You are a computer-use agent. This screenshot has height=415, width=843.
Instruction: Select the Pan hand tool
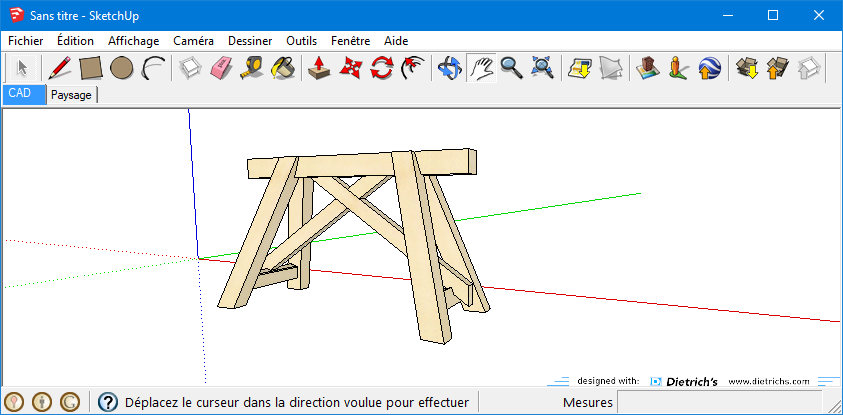(x=481, y=68)
